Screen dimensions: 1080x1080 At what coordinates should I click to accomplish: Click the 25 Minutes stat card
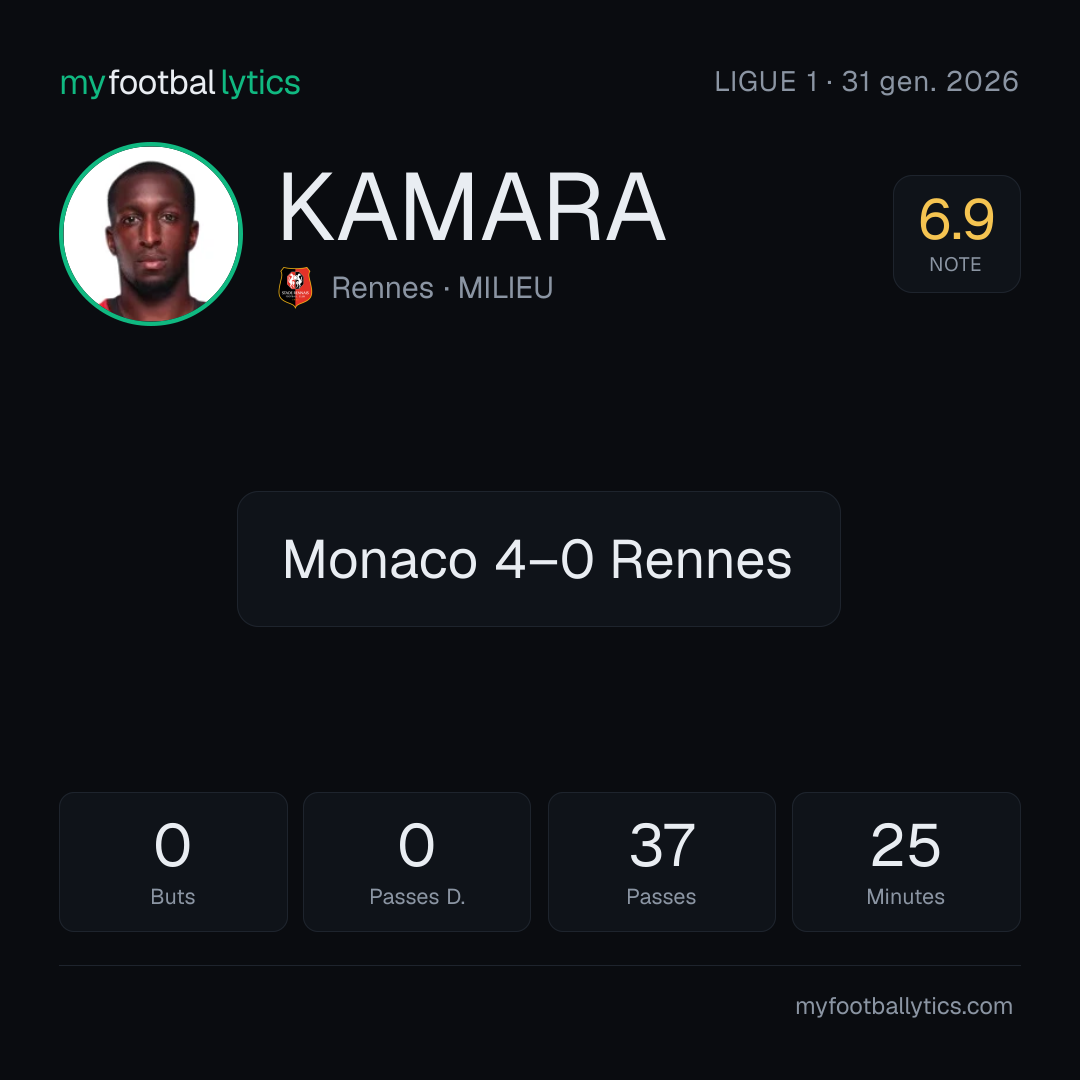(x=906, y=862)
